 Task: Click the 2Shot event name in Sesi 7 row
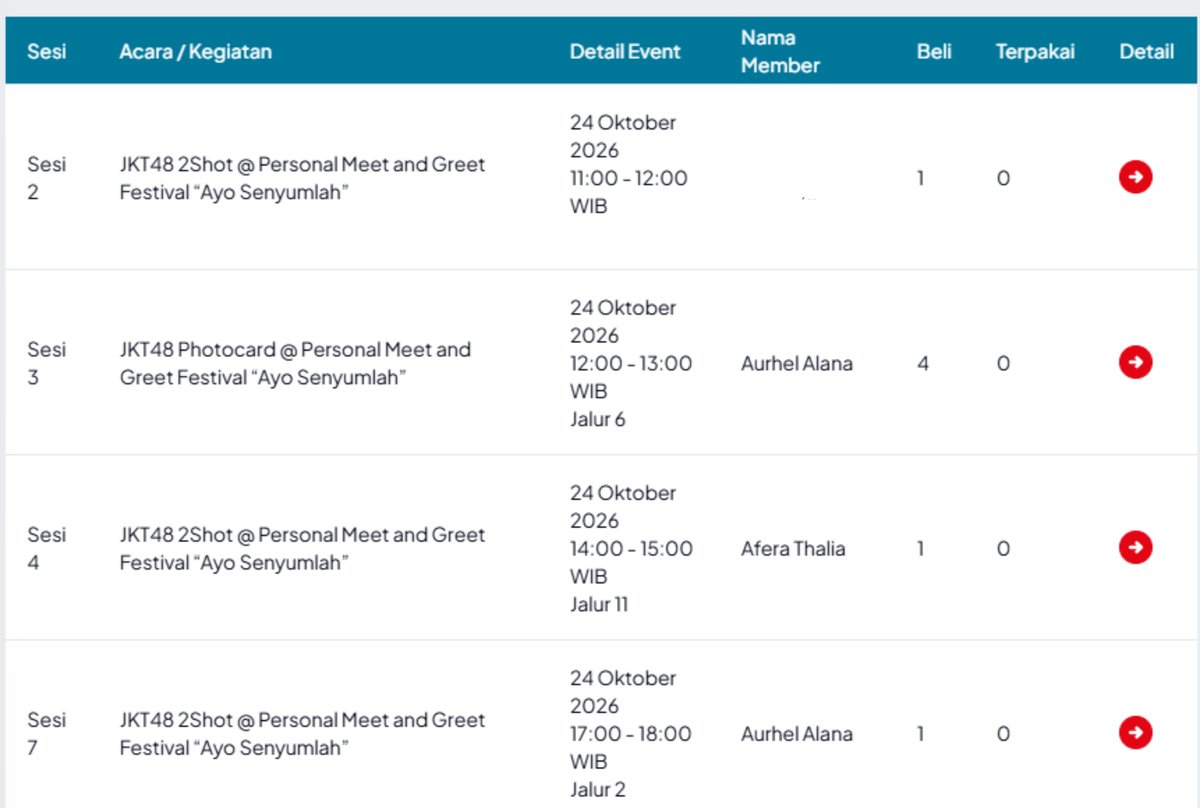tap(302, 733)
